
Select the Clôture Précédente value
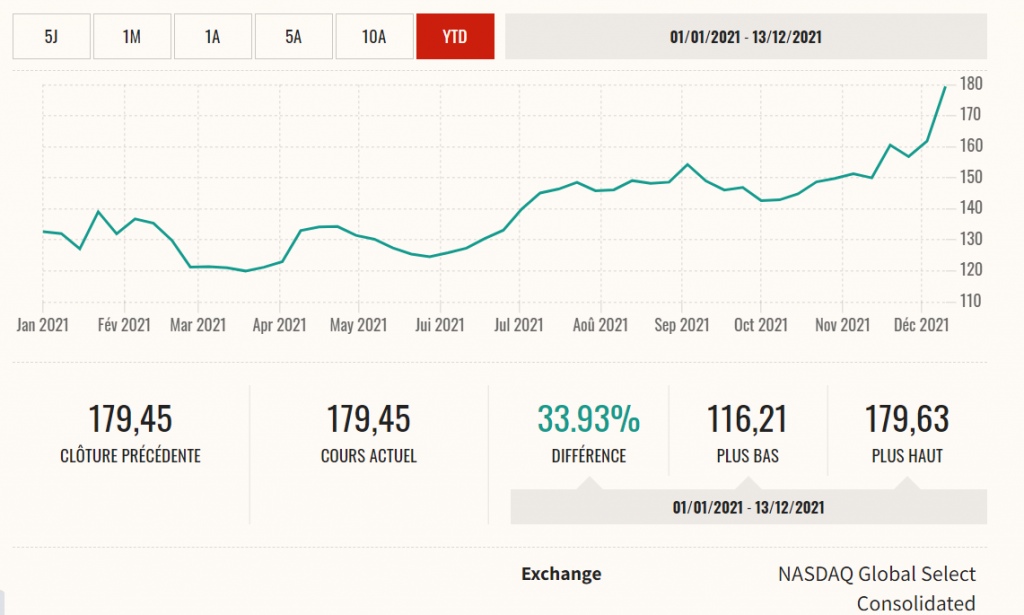(x=130, y=419)
